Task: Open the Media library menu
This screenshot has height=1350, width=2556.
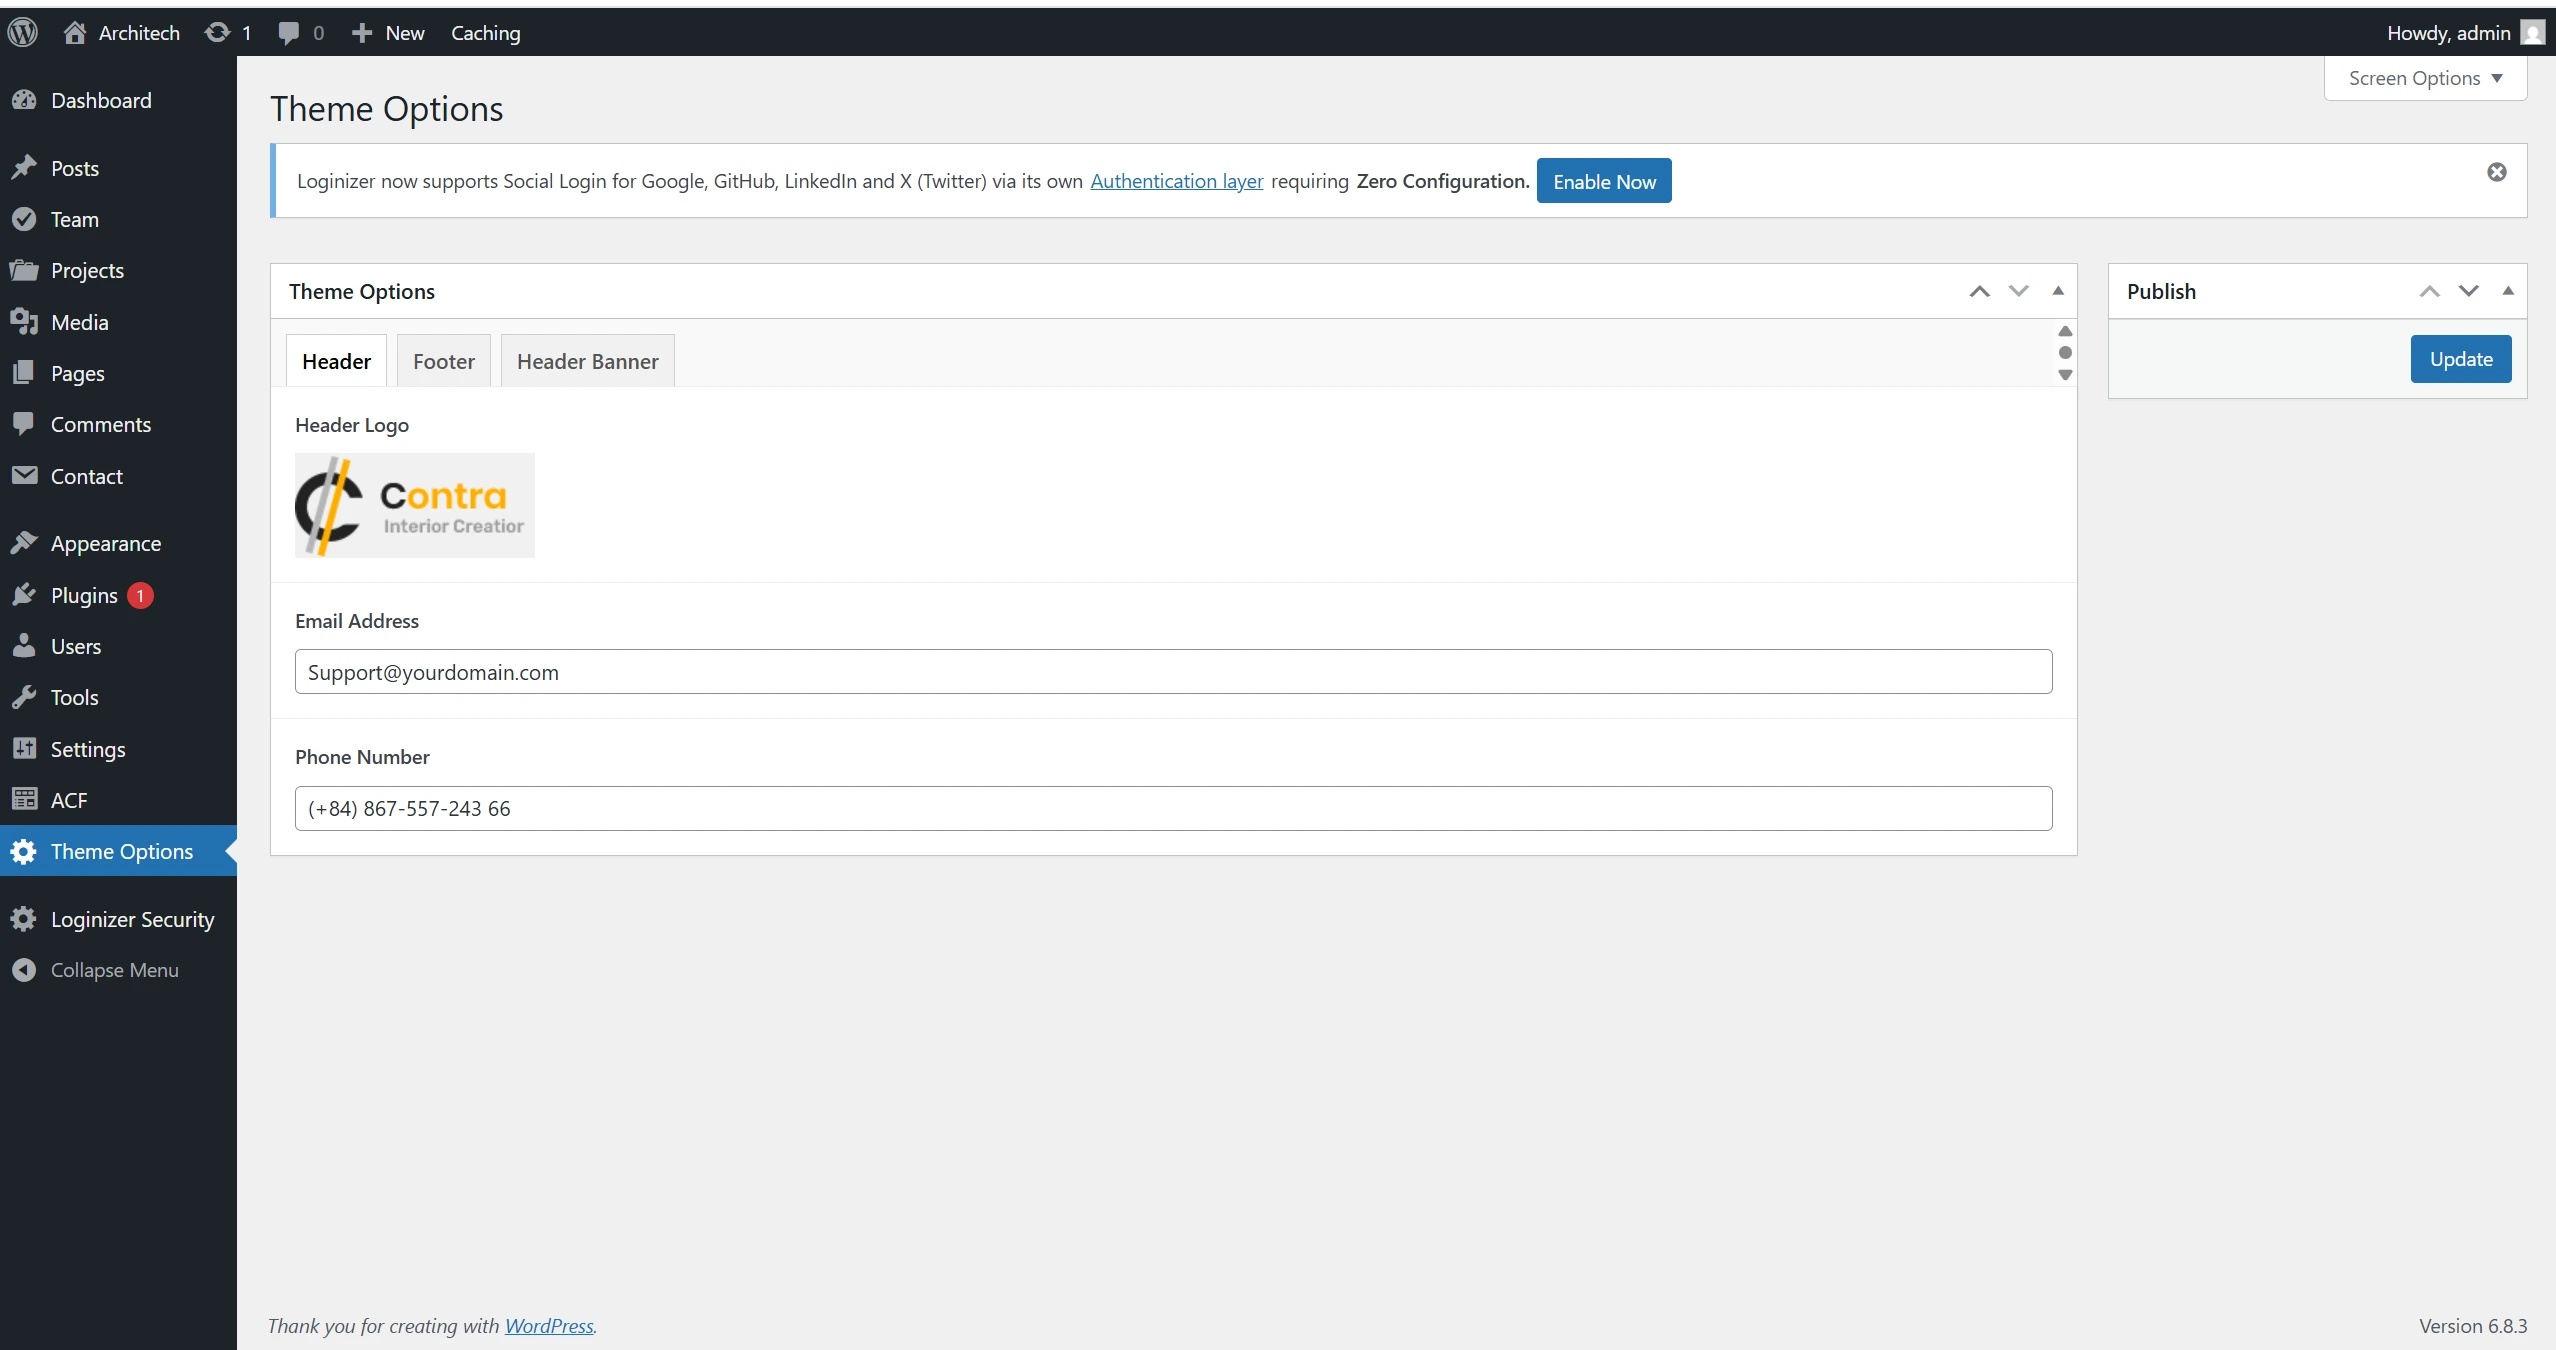Action: (x=79, y=322)
